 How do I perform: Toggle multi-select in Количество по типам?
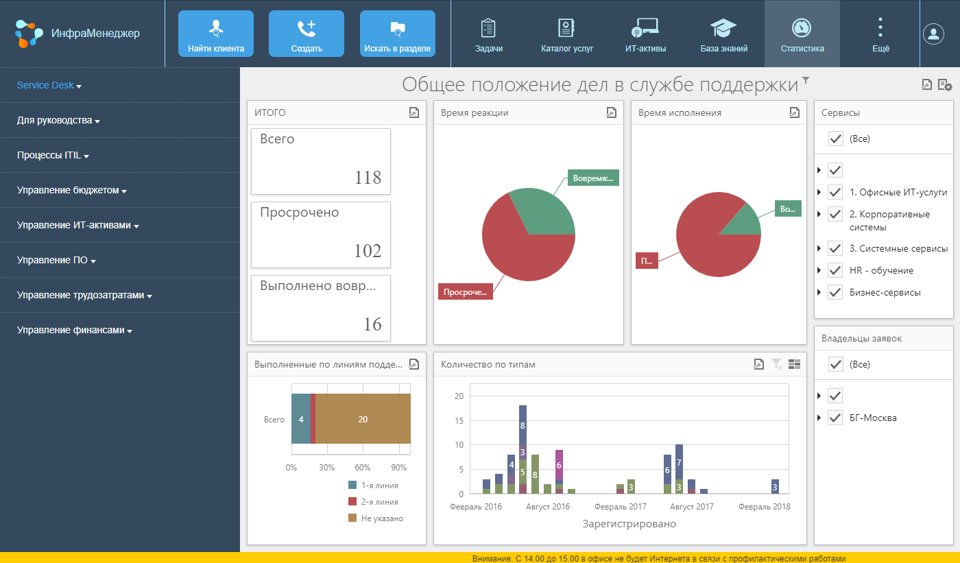pos(795,364)
